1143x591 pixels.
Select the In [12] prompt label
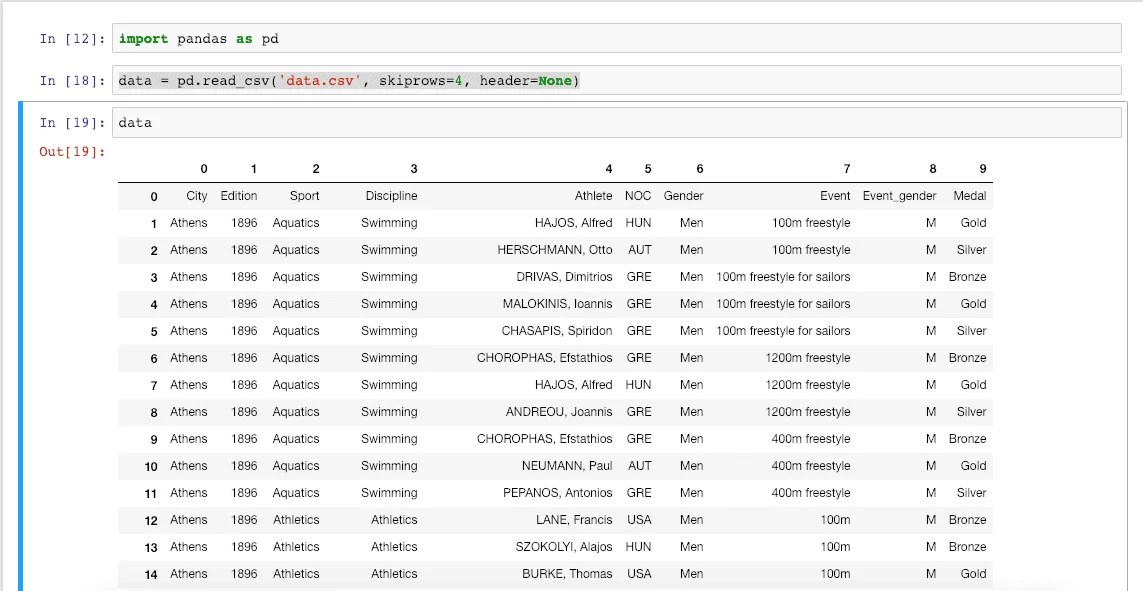(73, 39)
